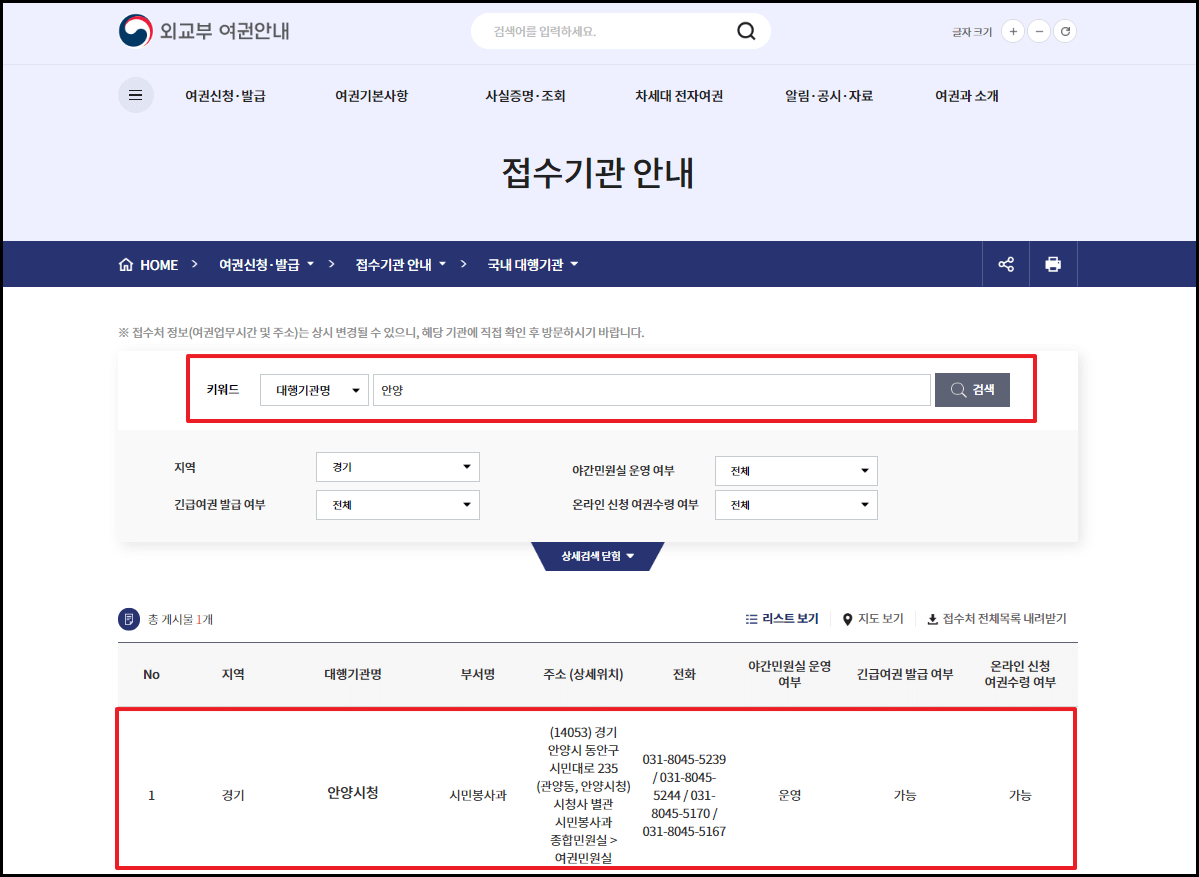This screenshot has width=1199, height=877.
Task: Click the 접수처 전체목록 내려받기 download icon
Action: 932,618
